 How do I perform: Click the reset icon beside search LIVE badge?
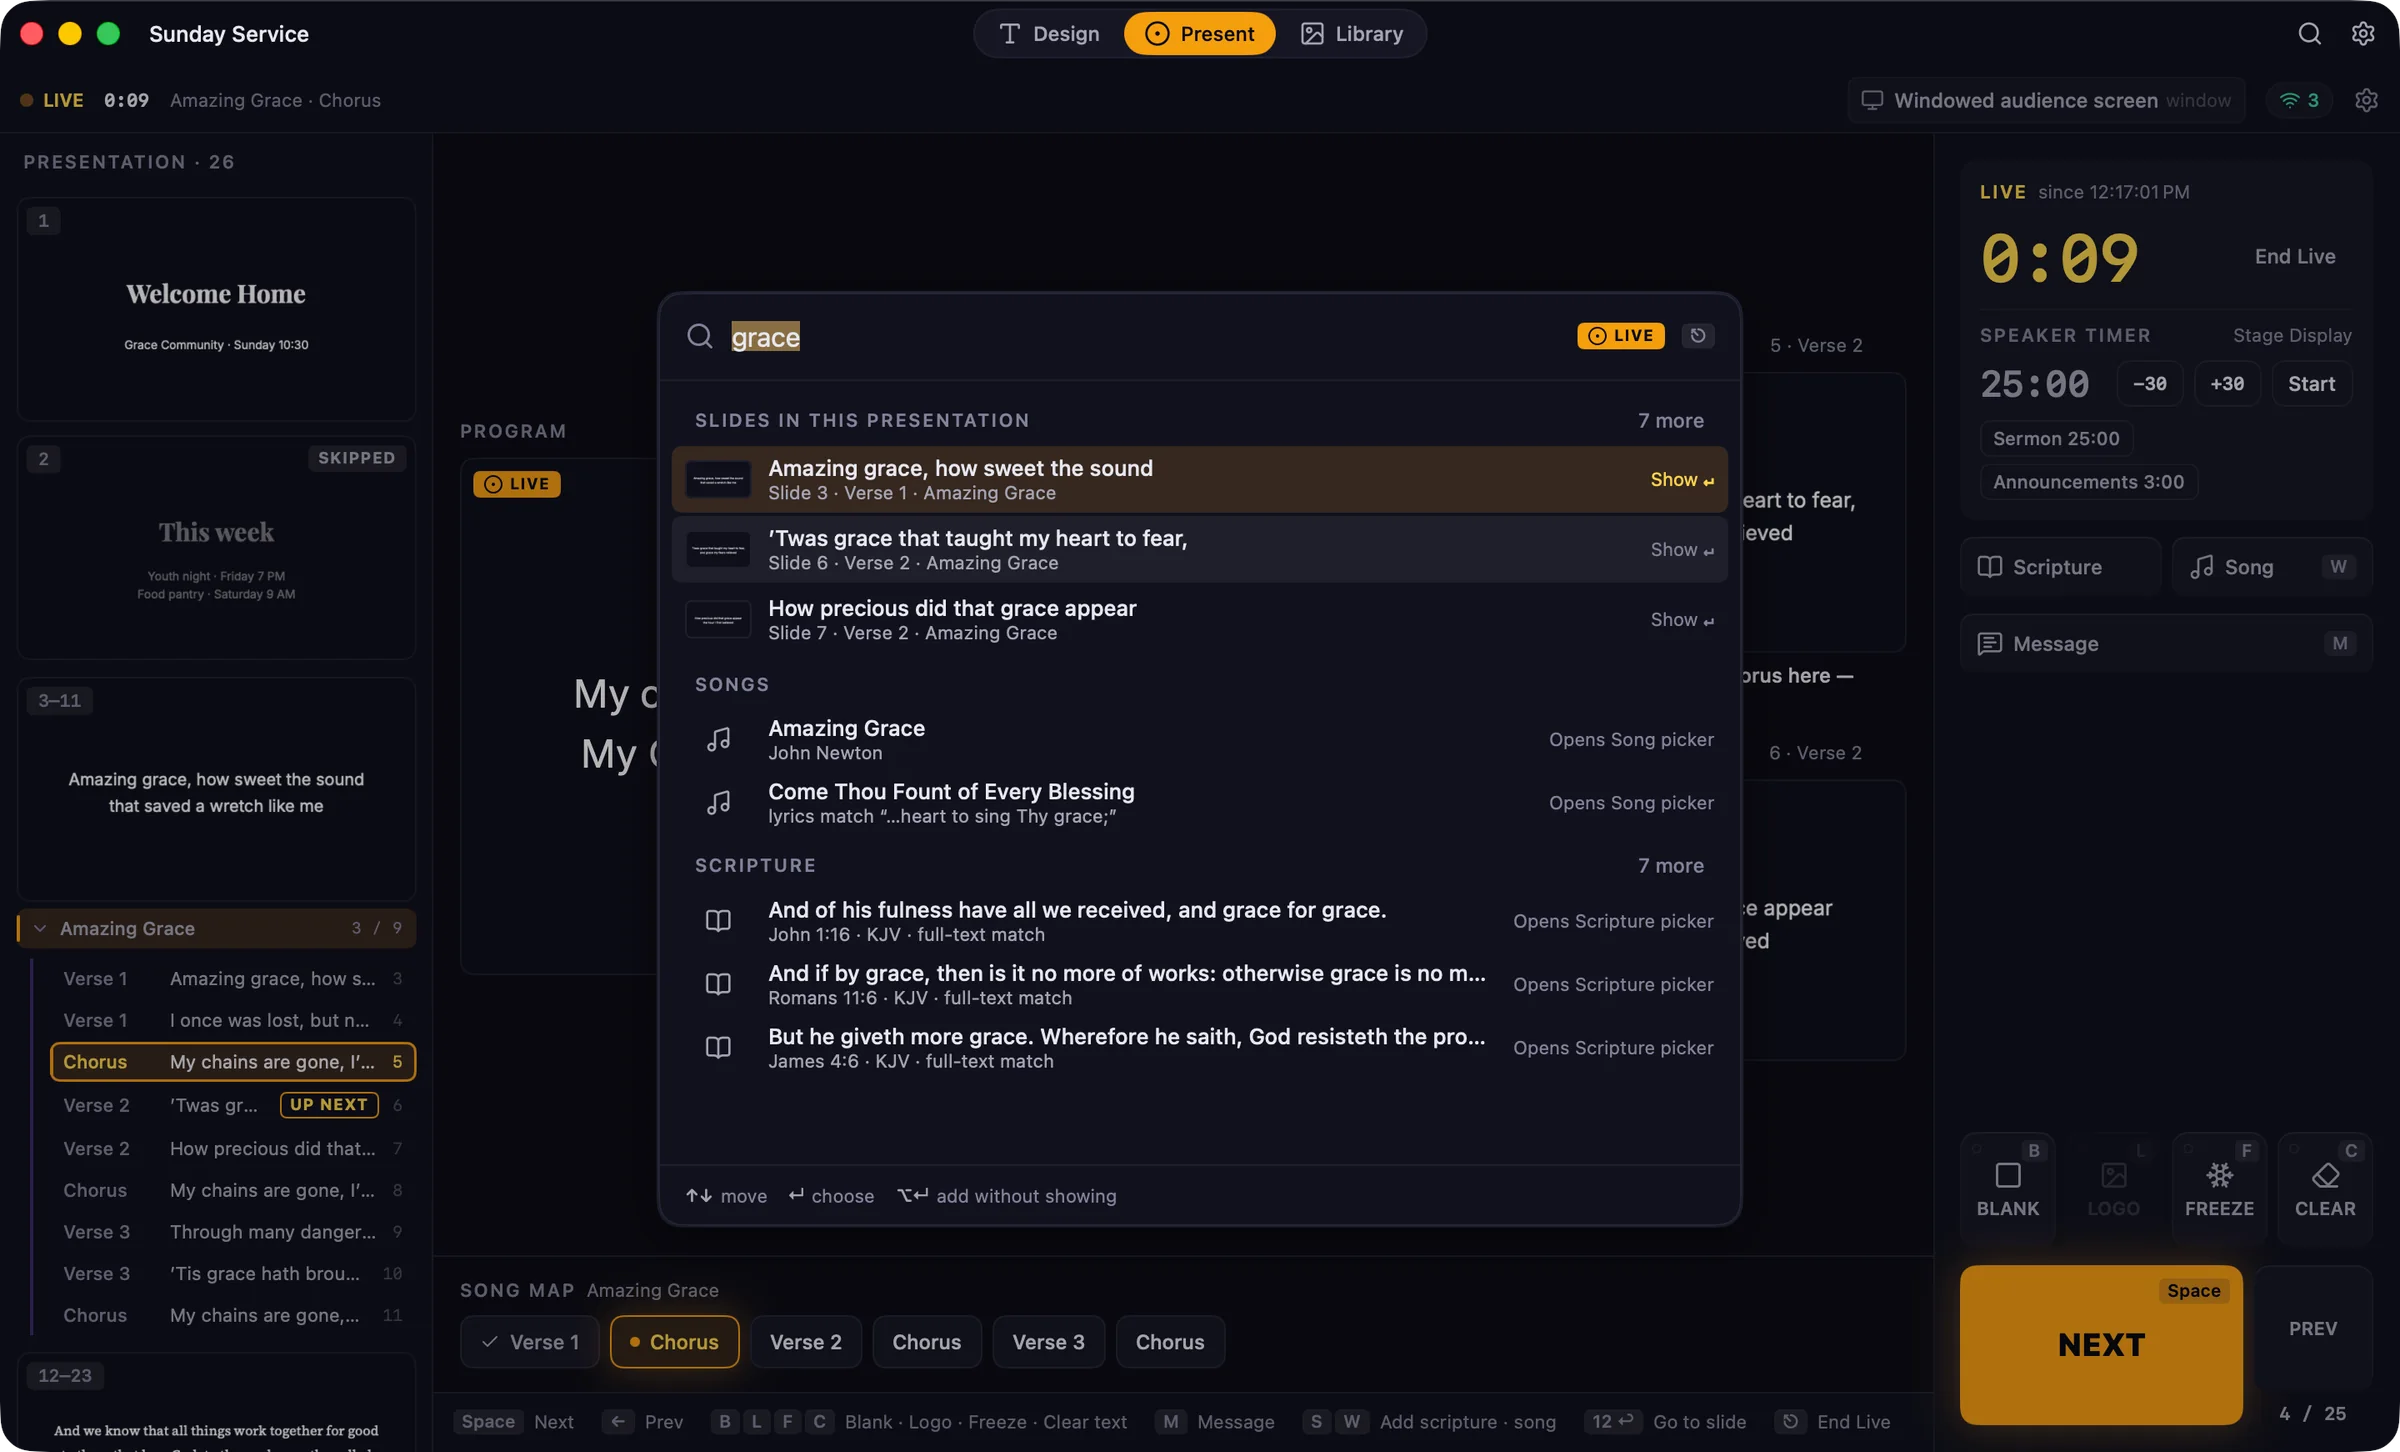pyautogui.click(x=1698, y=336)
